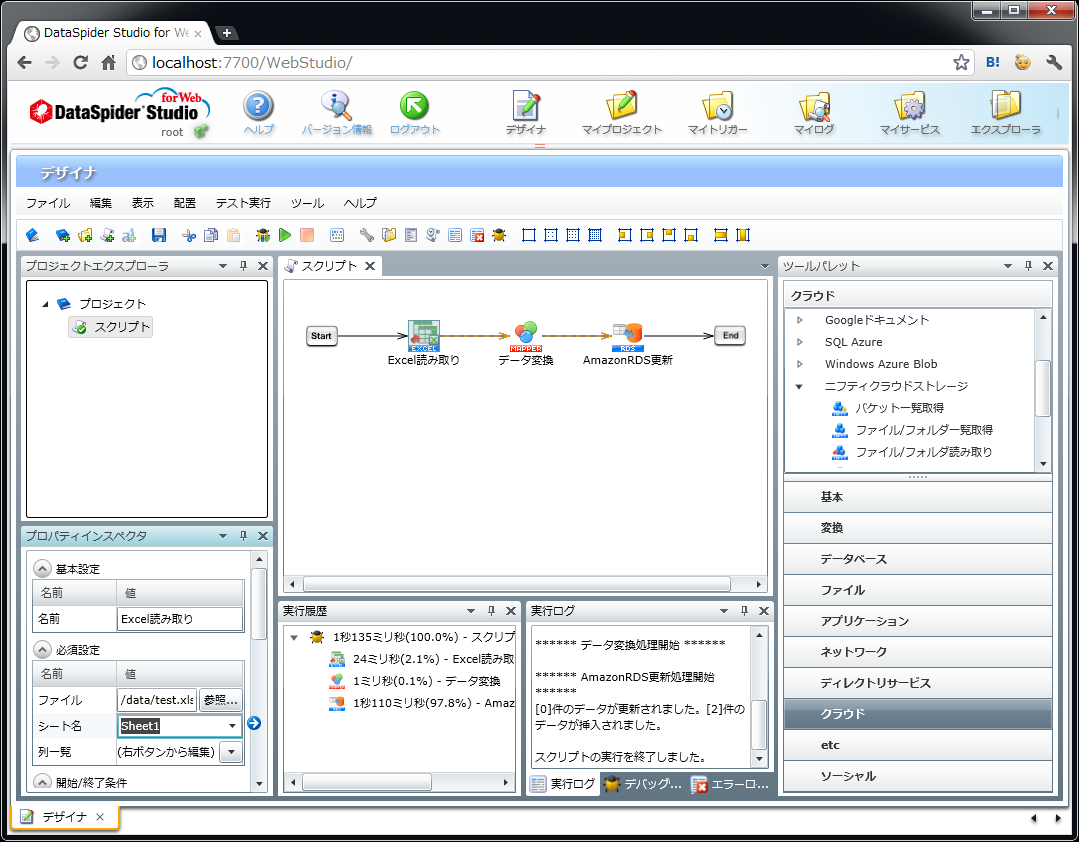The width and height of the screenshot is (1079, 842).
Task: Run the script with the green play toolbar icon
Action: [x=284, y=234]
